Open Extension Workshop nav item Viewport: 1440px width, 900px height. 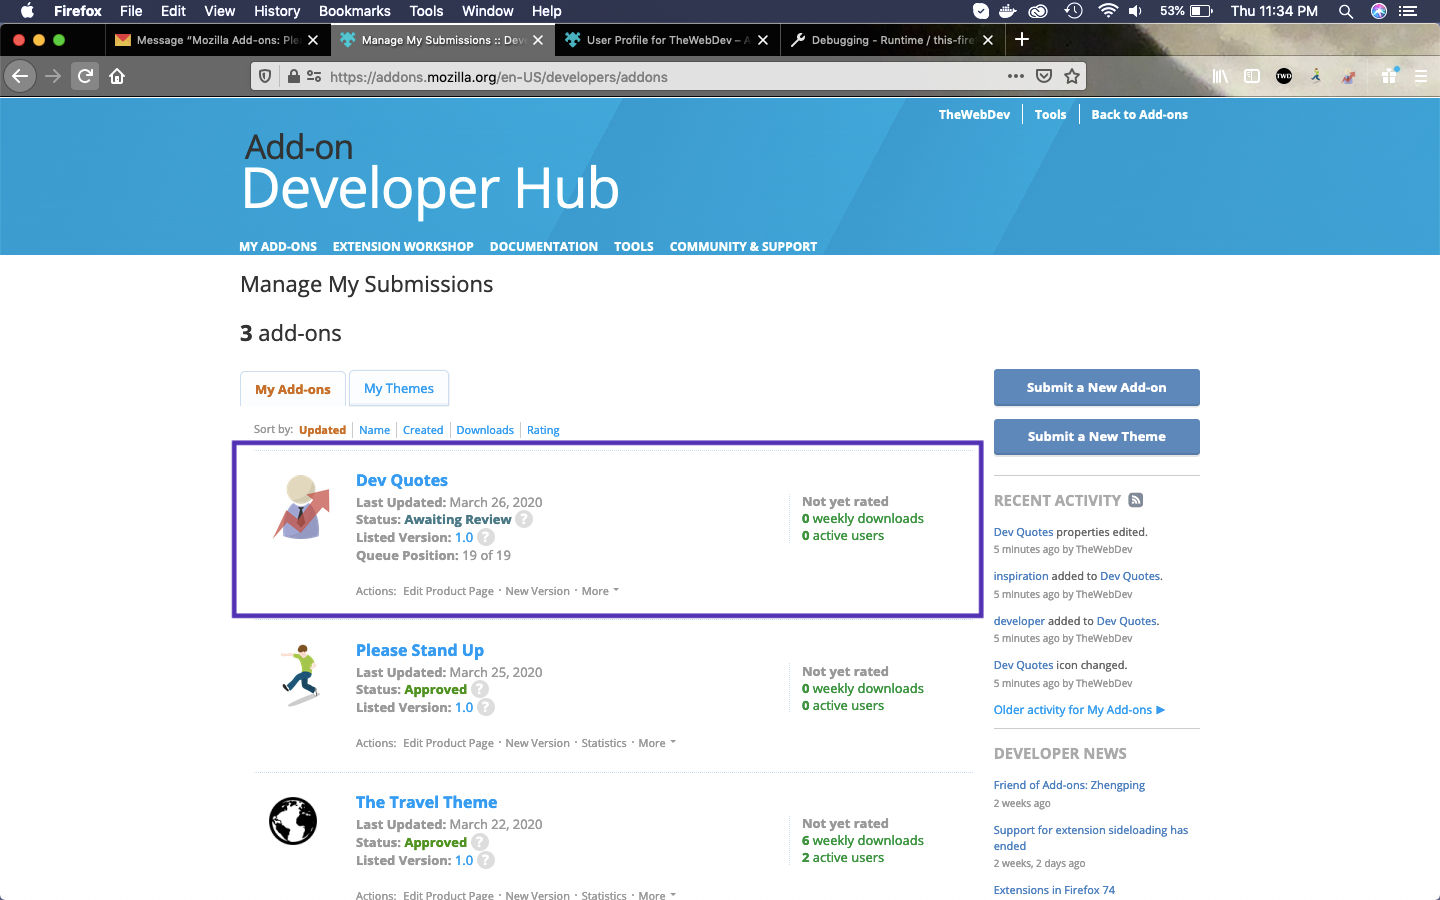403,246
